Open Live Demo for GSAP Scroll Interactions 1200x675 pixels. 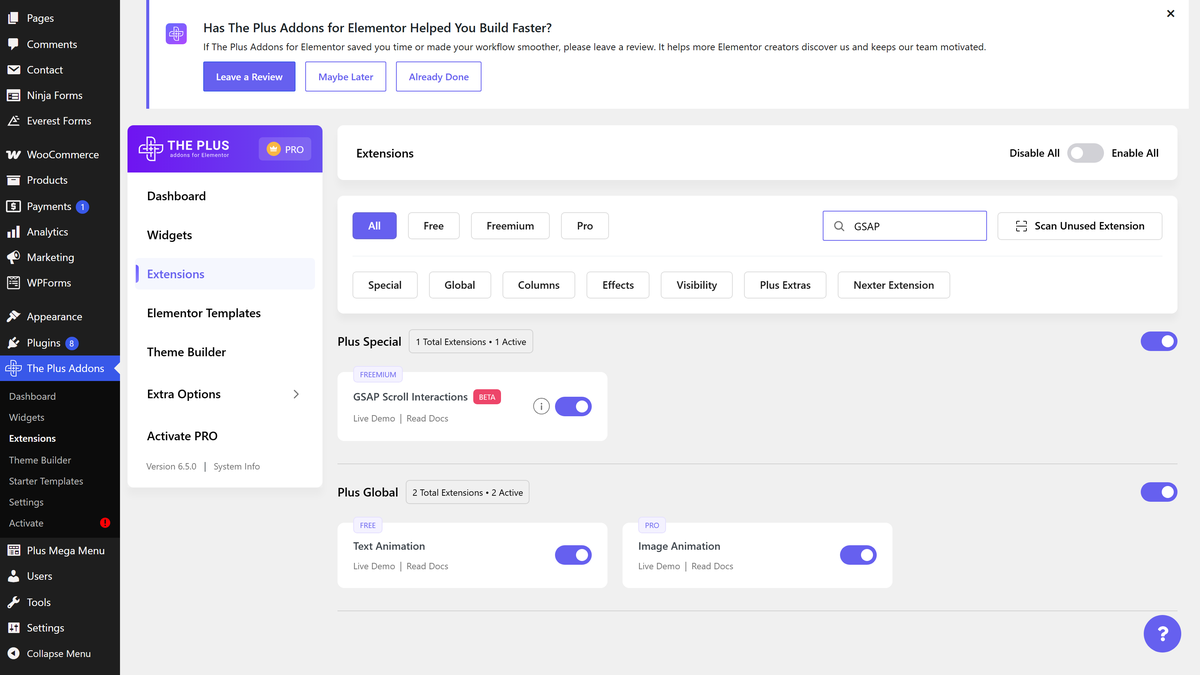click(374, 419)
